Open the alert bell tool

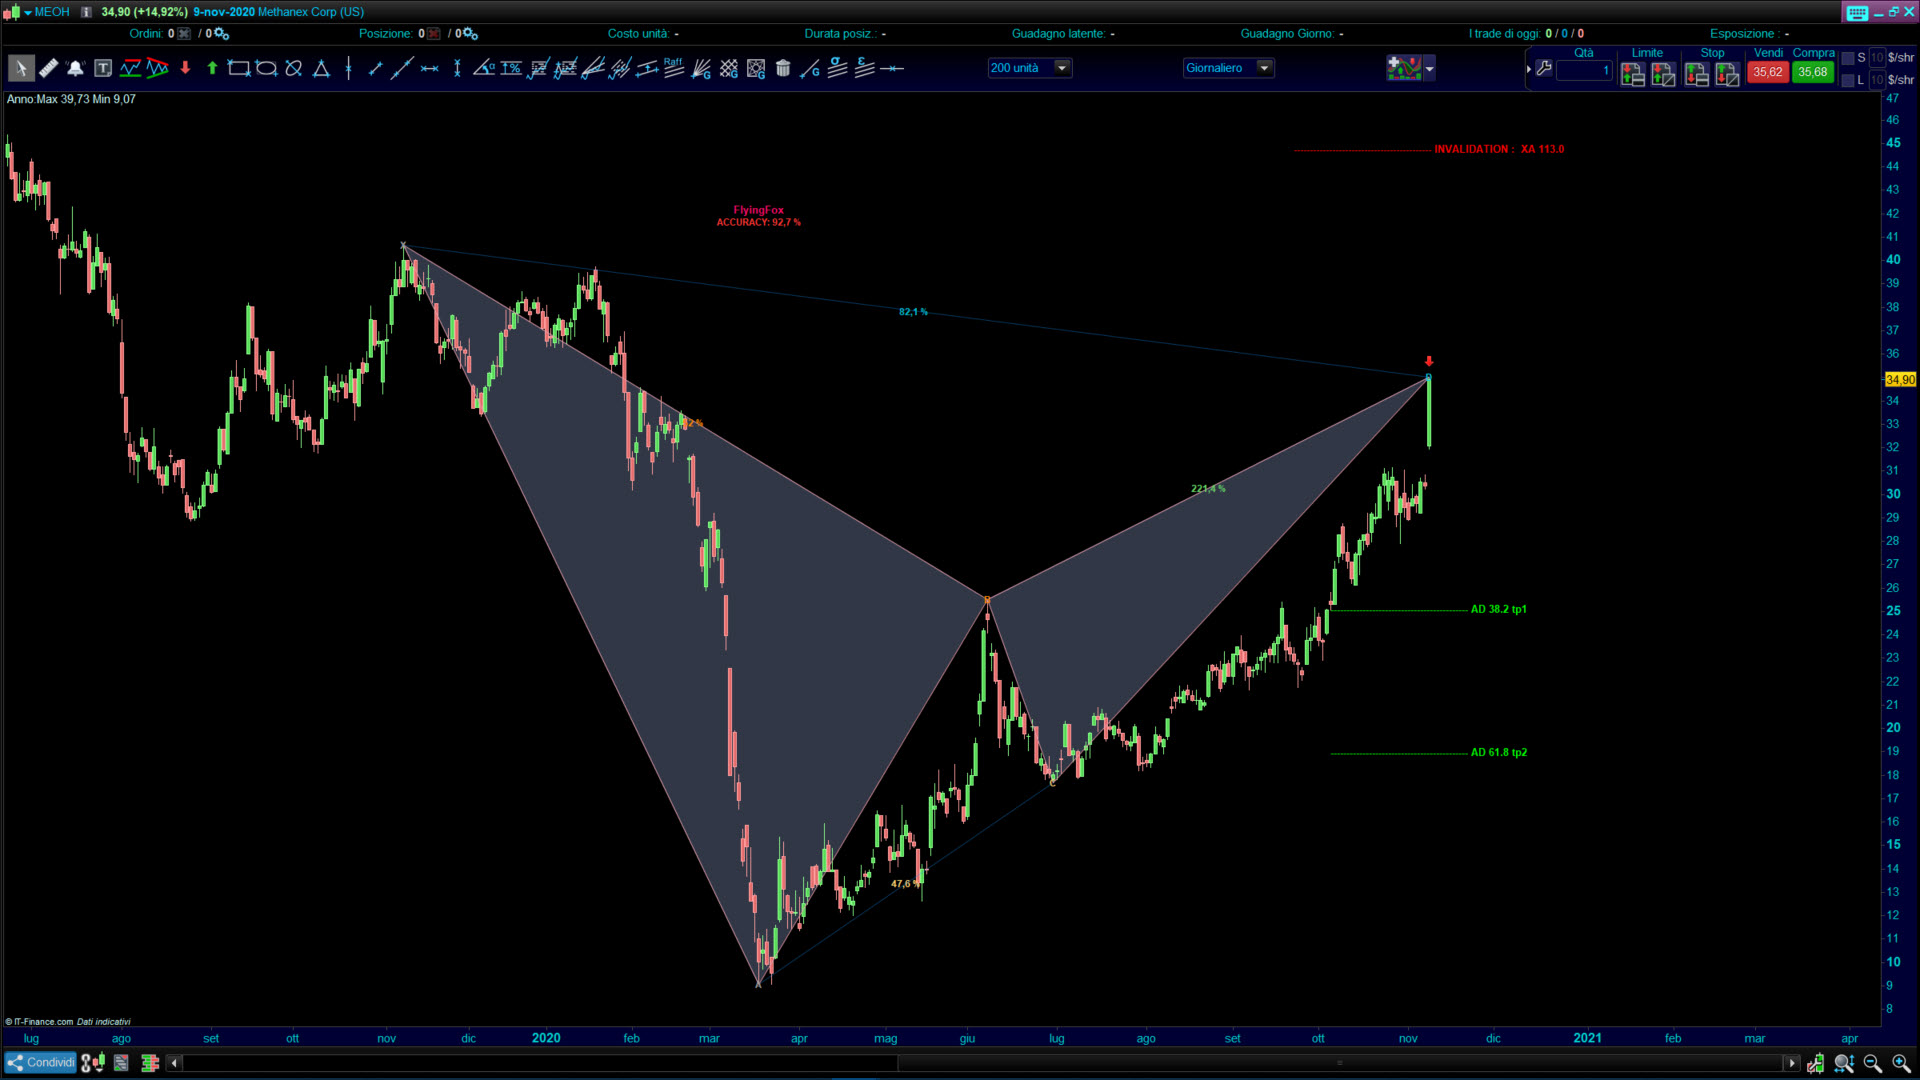[75, 69]
